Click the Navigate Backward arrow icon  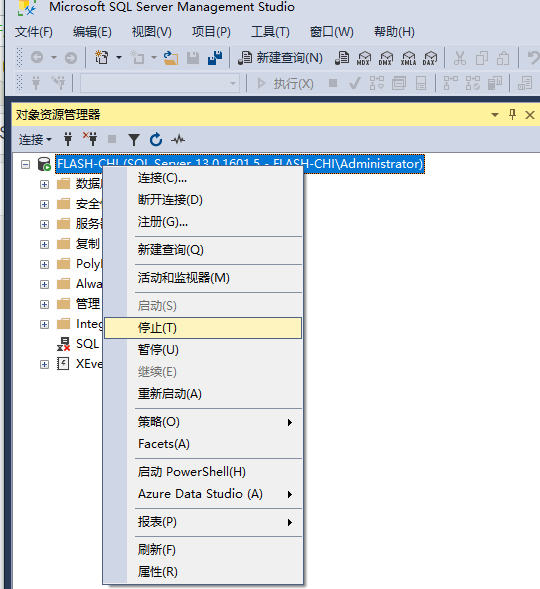point(37,57)
